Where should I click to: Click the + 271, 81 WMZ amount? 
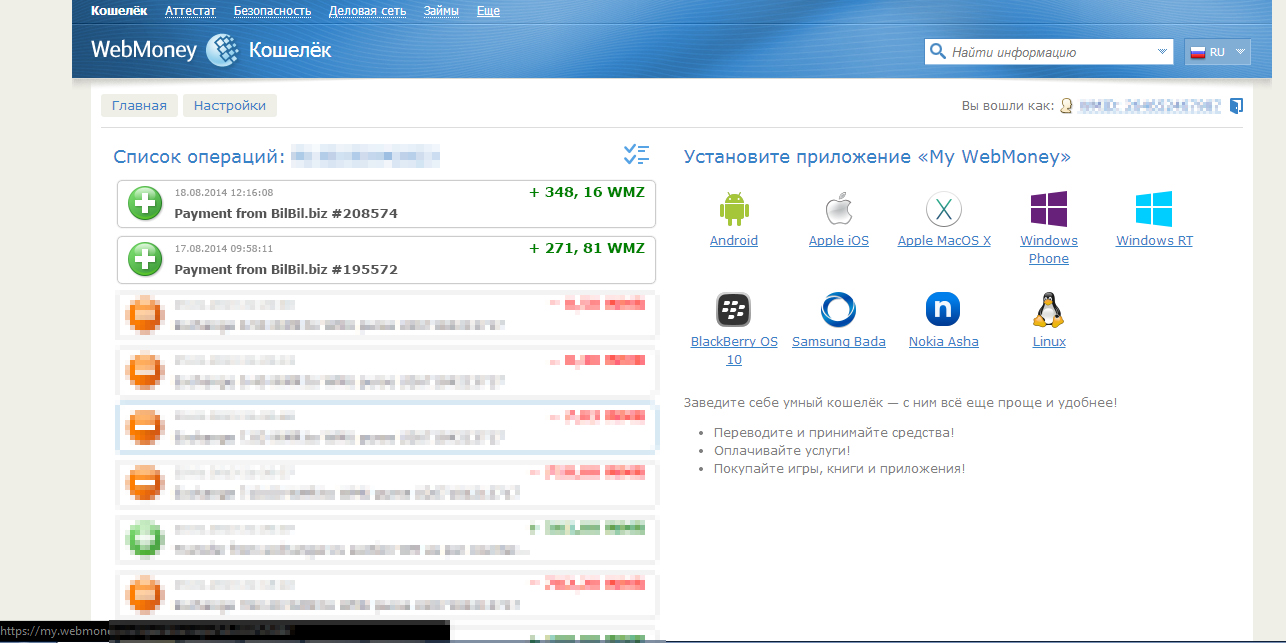pyautogui.click(x=587, y=248)
